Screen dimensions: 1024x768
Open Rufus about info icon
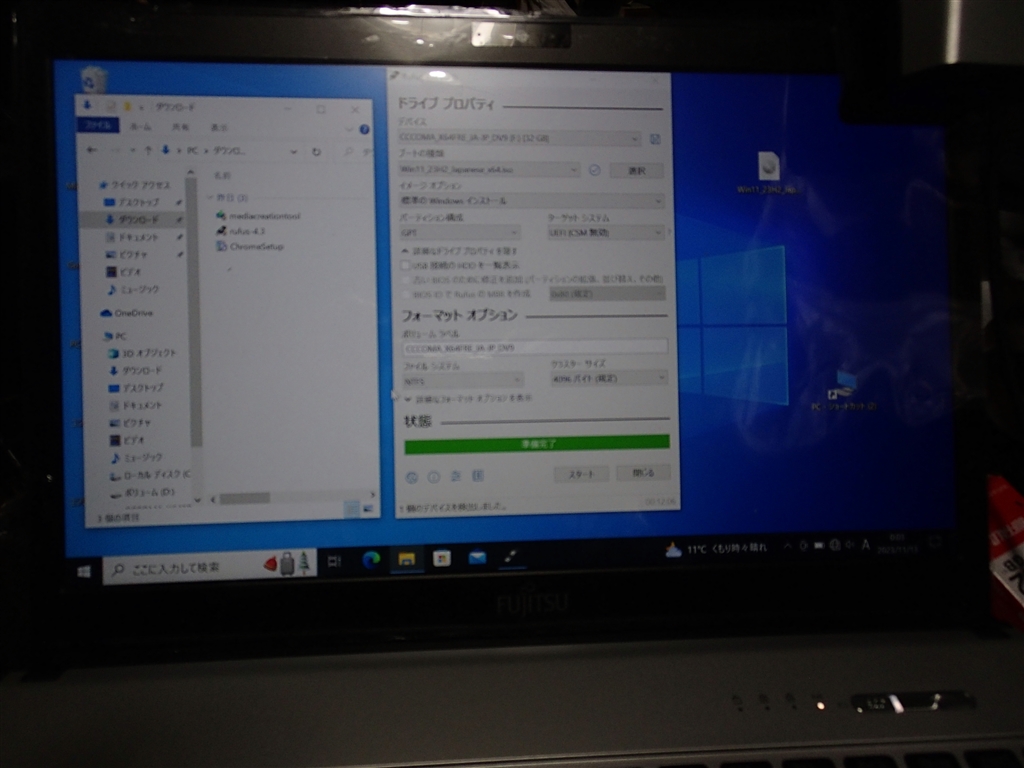(x=434, y=477)
